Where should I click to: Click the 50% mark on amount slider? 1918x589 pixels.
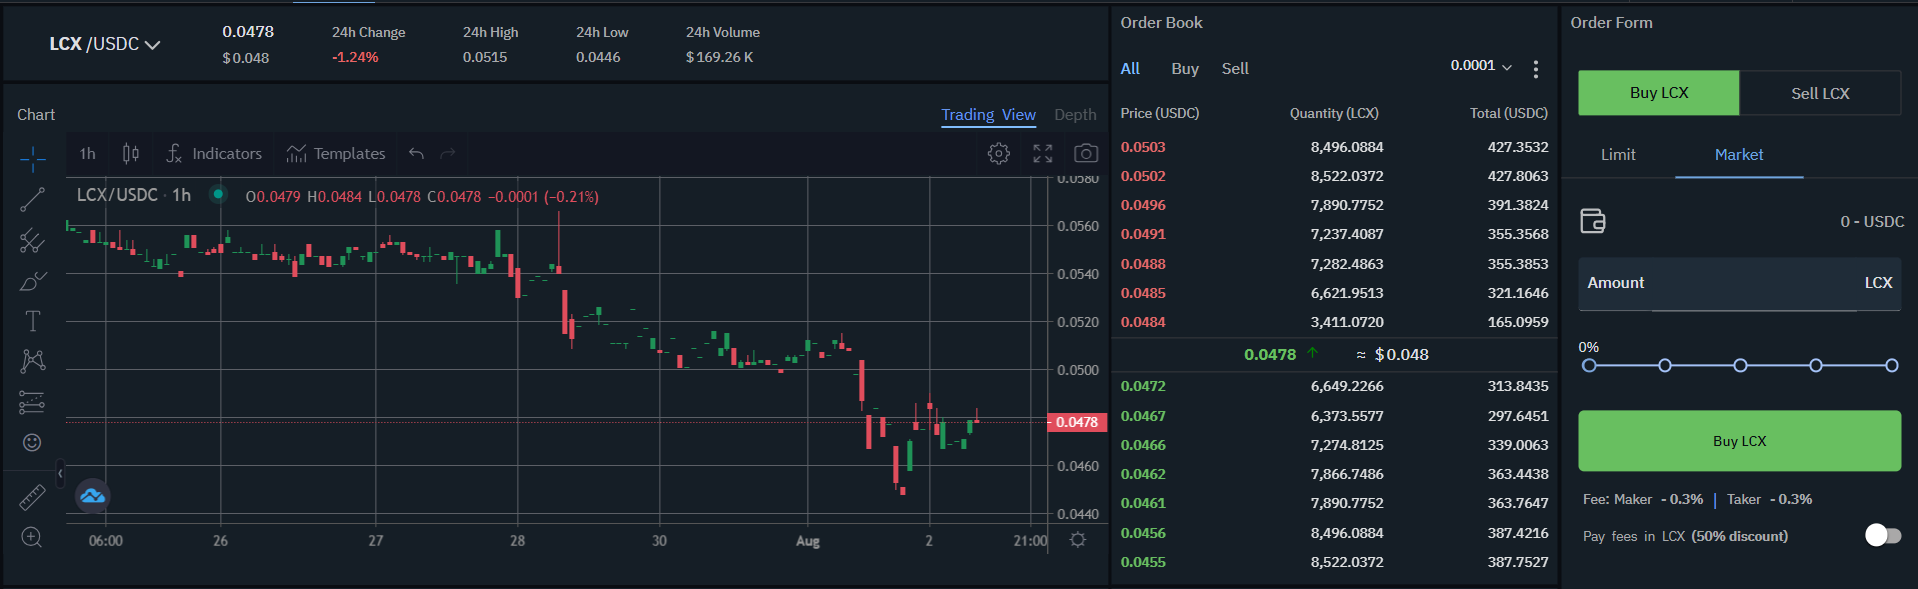click(x=1740, y=365)
